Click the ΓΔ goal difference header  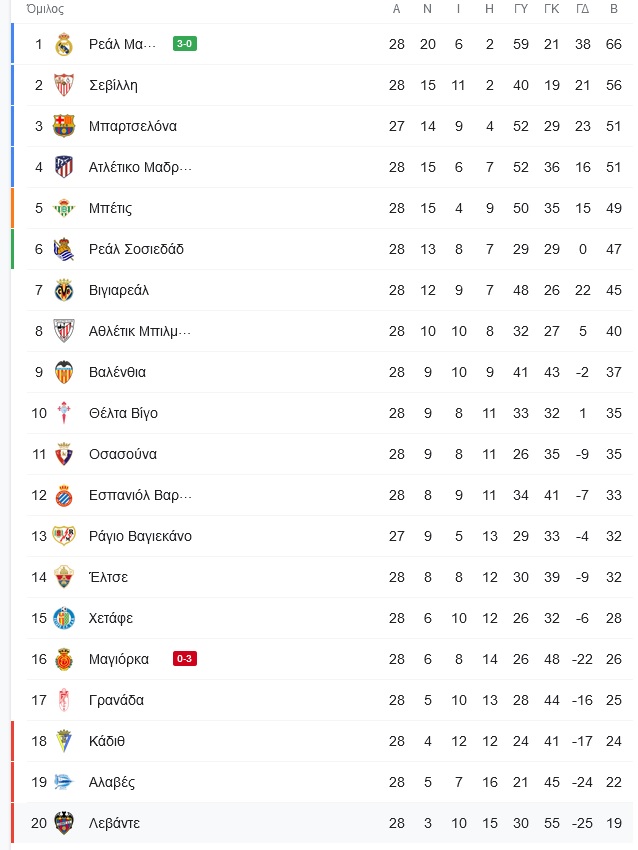(583, 9)
